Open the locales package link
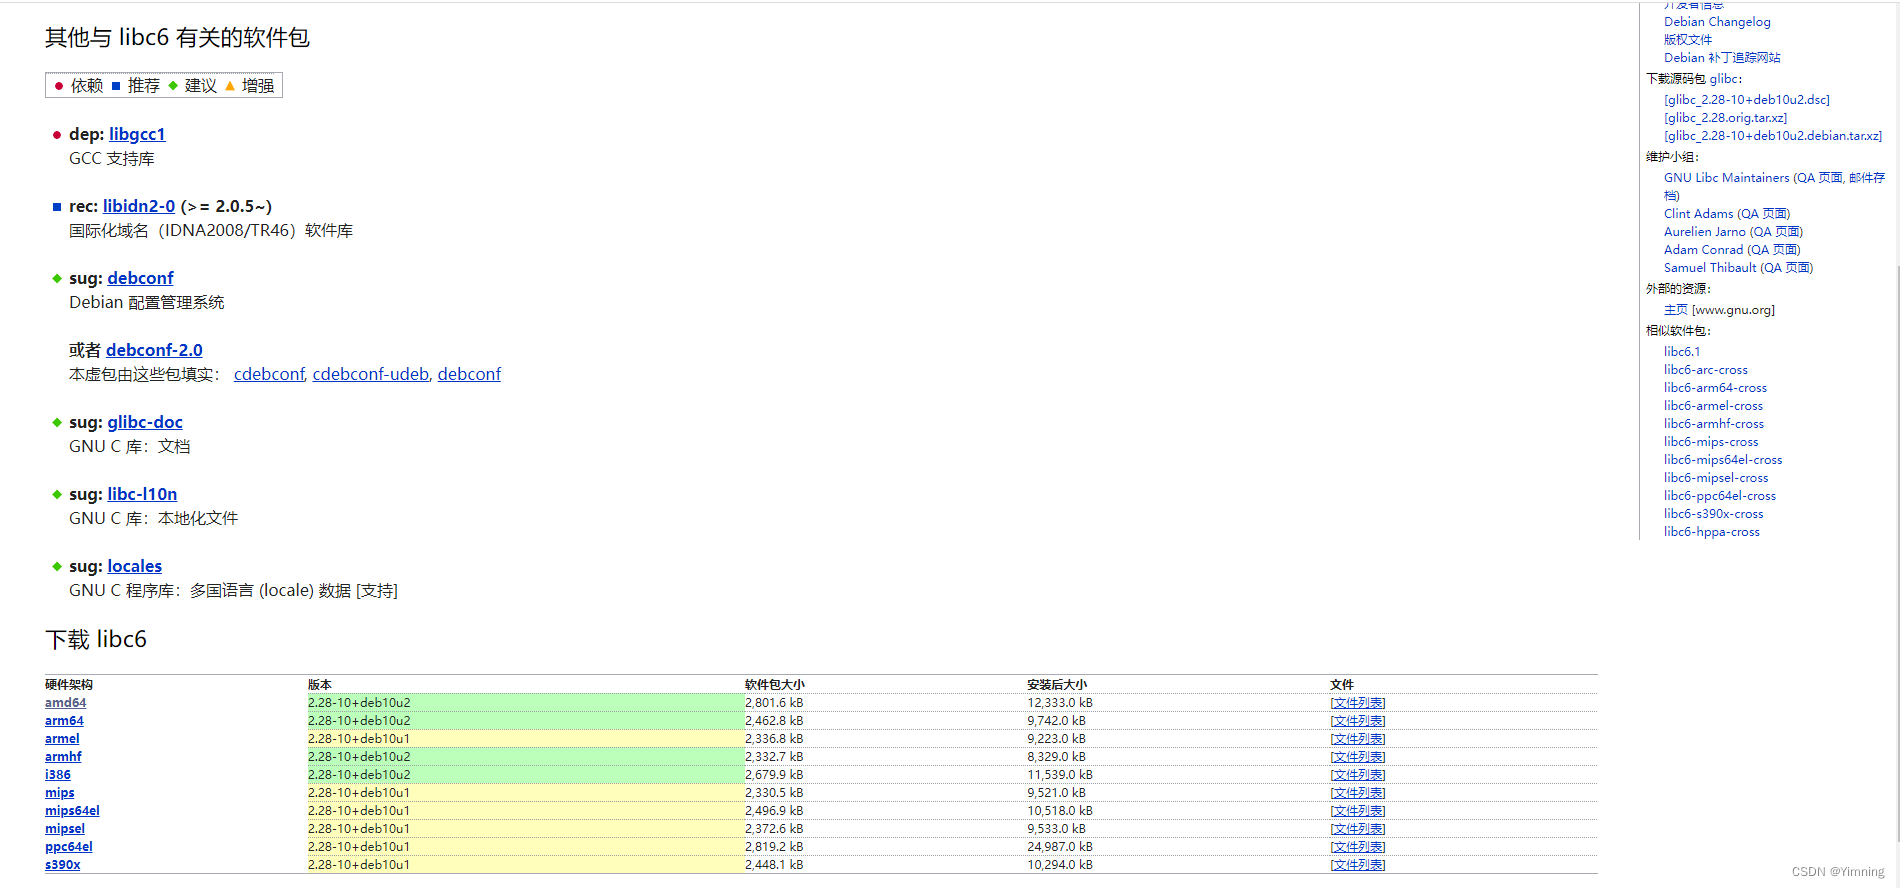 (x=135, y=566)
